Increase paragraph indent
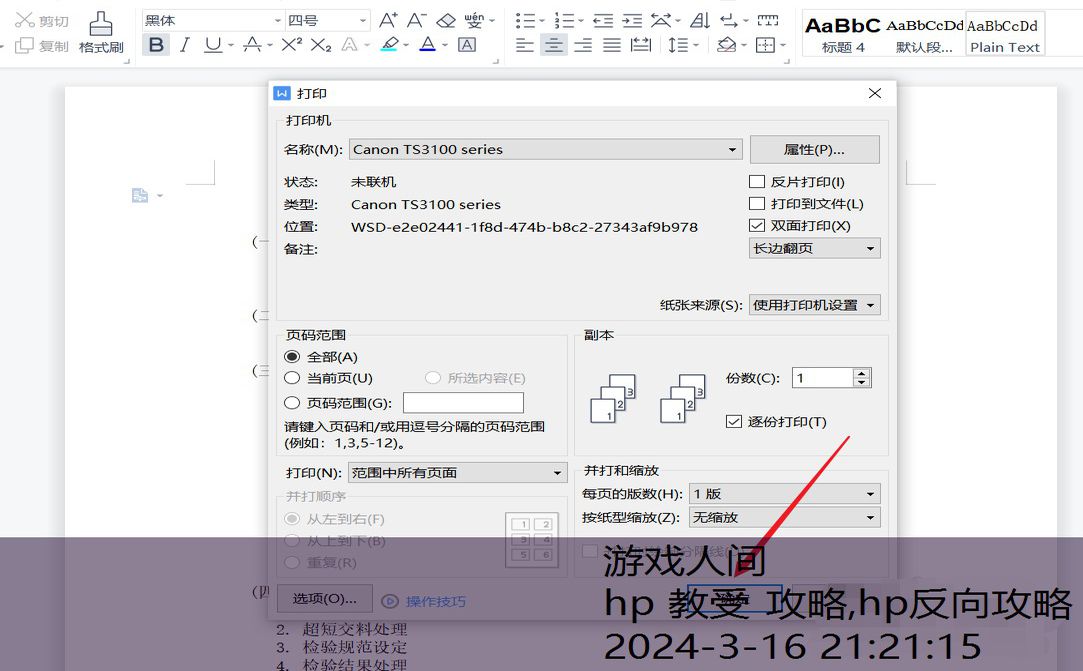 [632, 21]
